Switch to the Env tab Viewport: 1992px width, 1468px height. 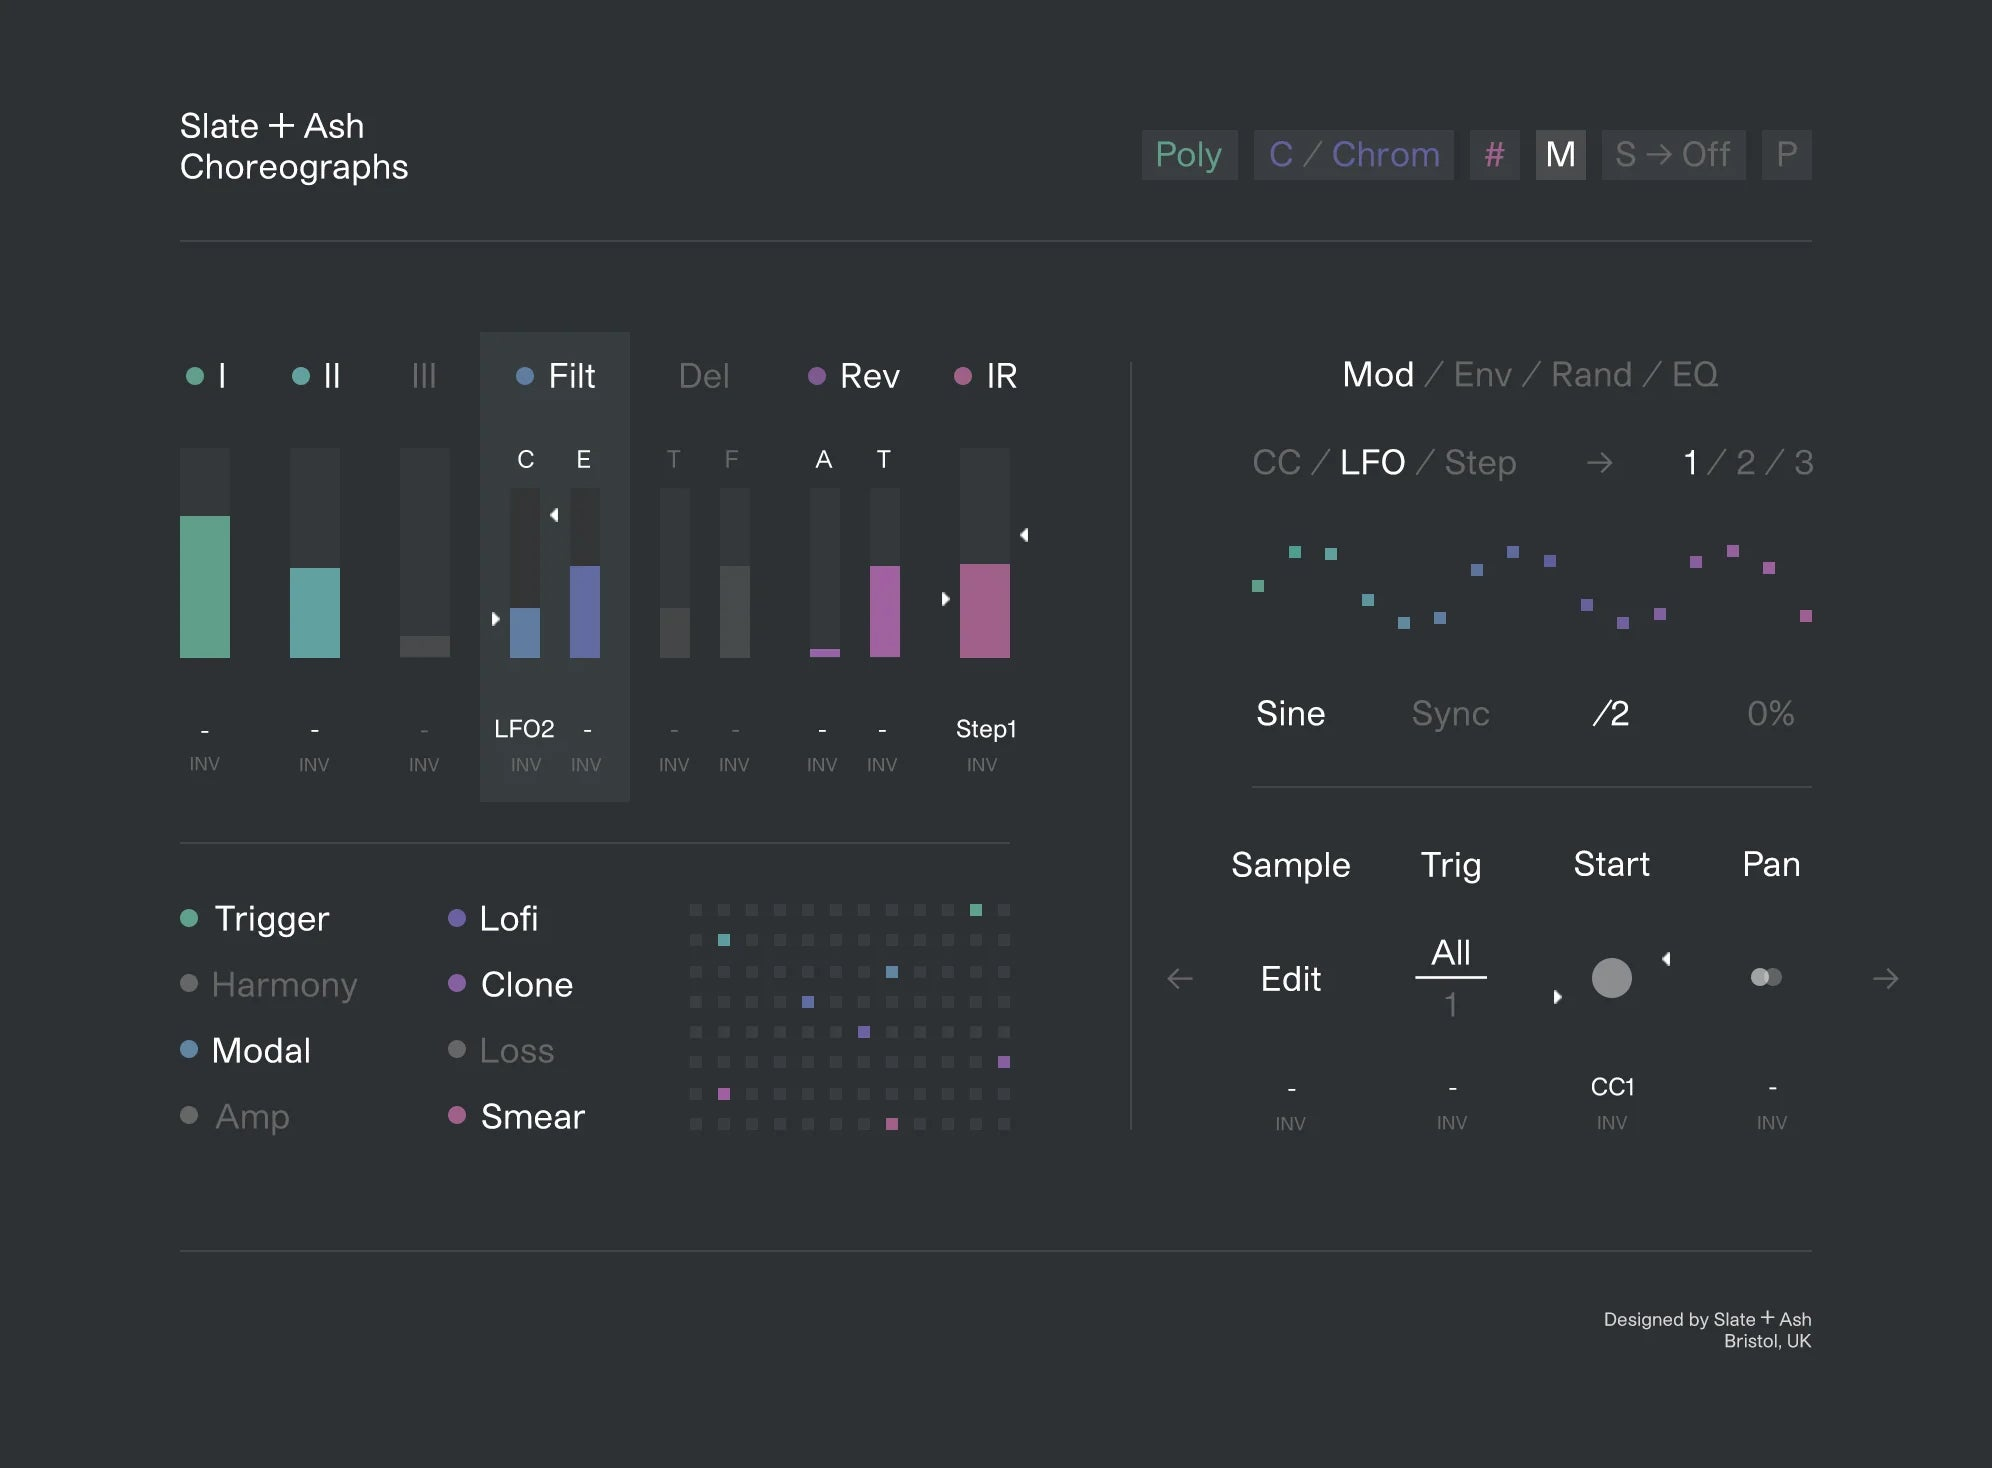[x=1482, y=375]
